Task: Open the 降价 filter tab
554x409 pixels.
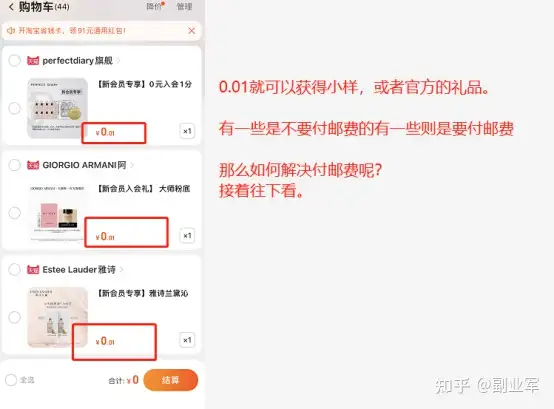Action: (155, 6)
